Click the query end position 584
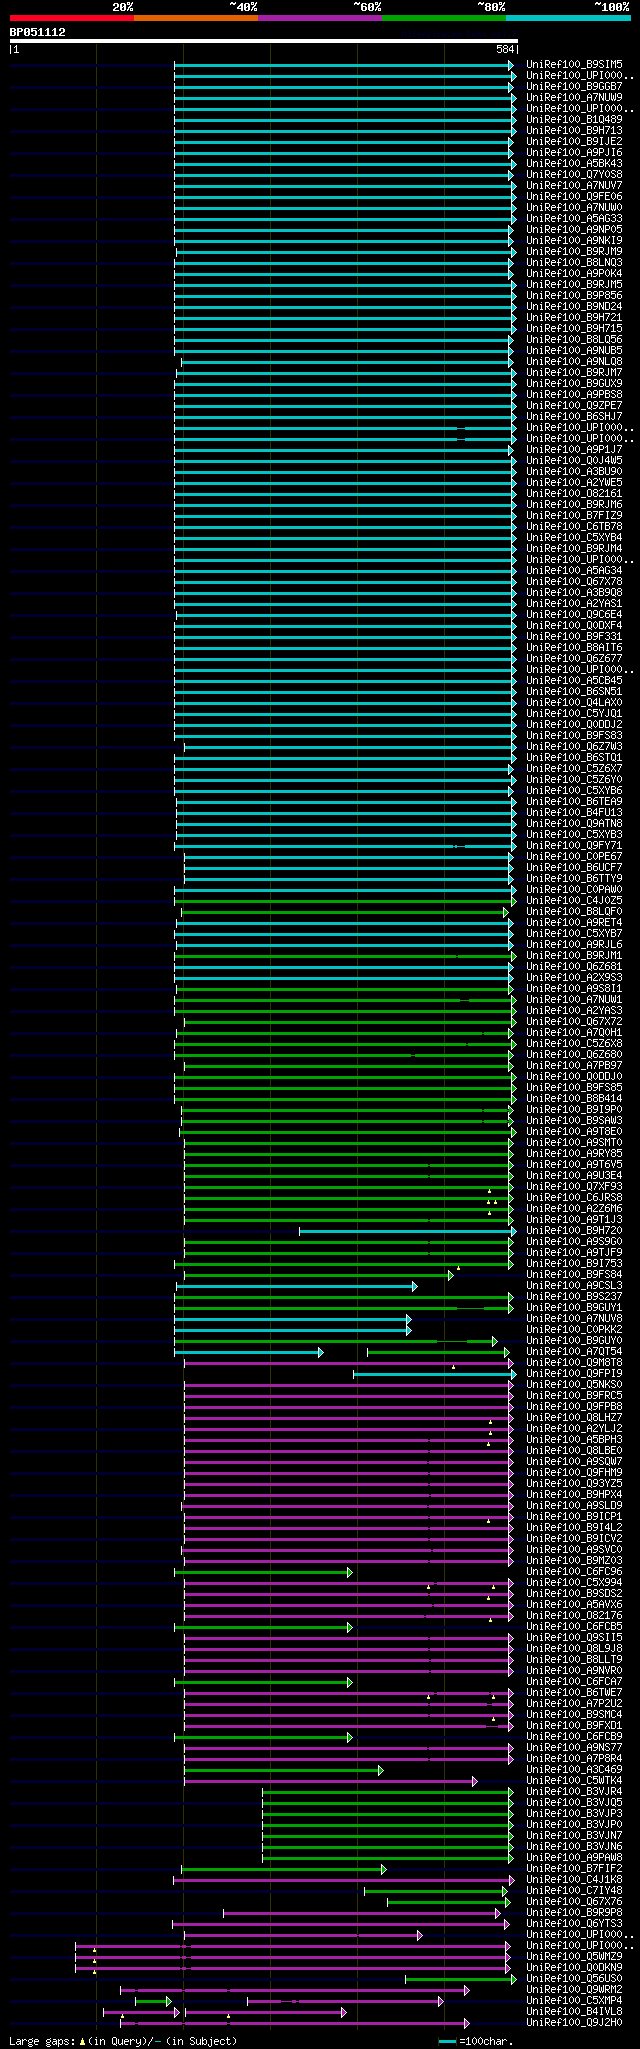640x2049 pixels. point(505,49)
